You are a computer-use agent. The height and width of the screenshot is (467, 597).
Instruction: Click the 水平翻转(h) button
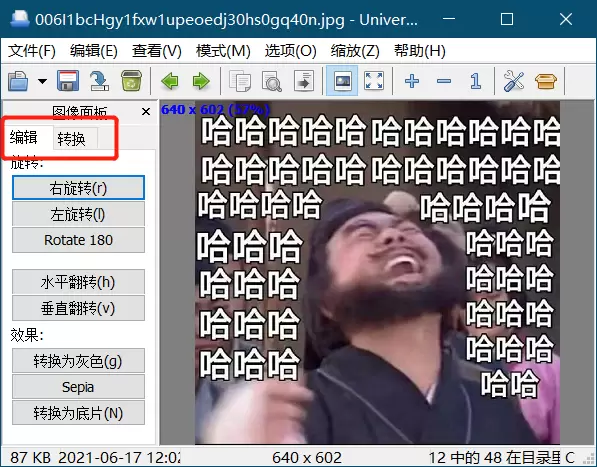click(78, 282)
